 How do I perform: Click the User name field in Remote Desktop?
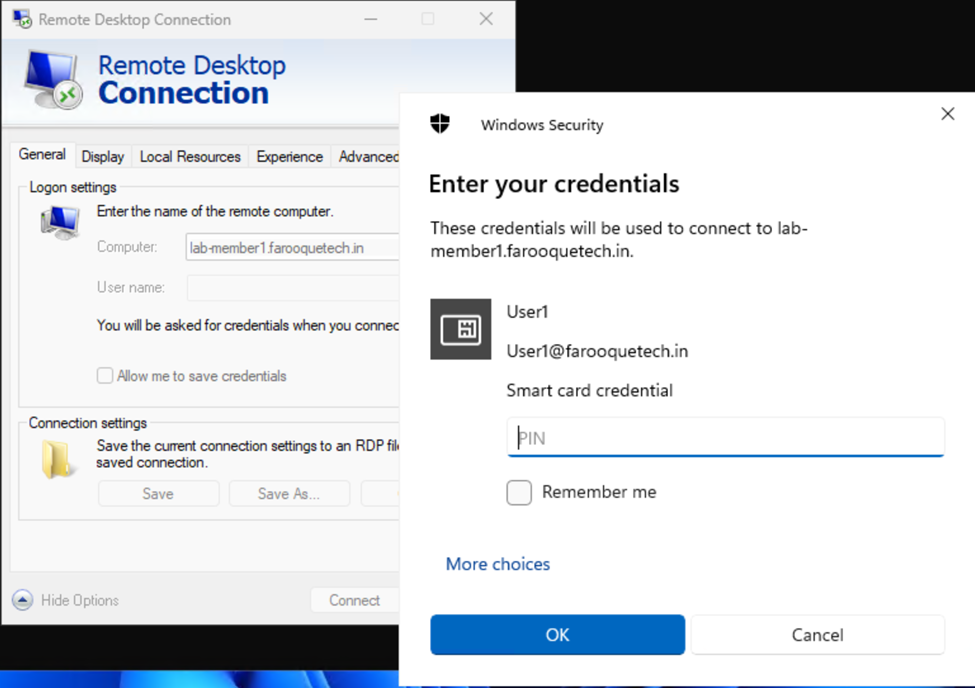pyautogui.click(x=293, y=287)
